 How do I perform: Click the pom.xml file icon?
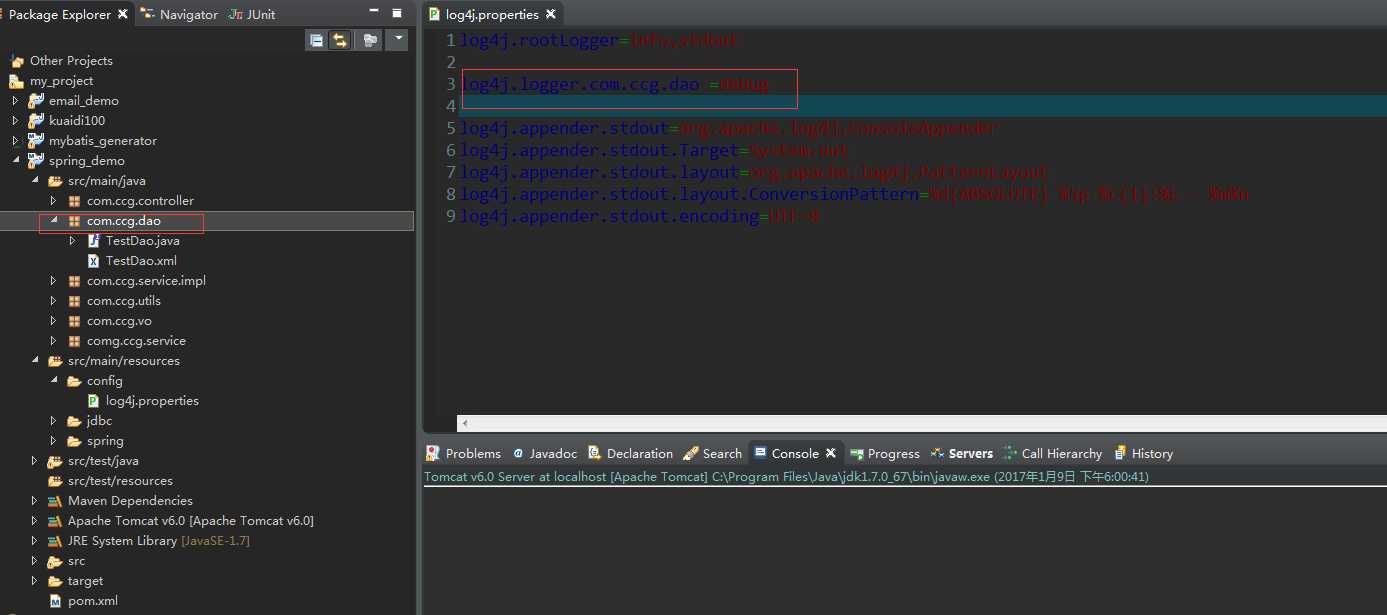[55, 600]
